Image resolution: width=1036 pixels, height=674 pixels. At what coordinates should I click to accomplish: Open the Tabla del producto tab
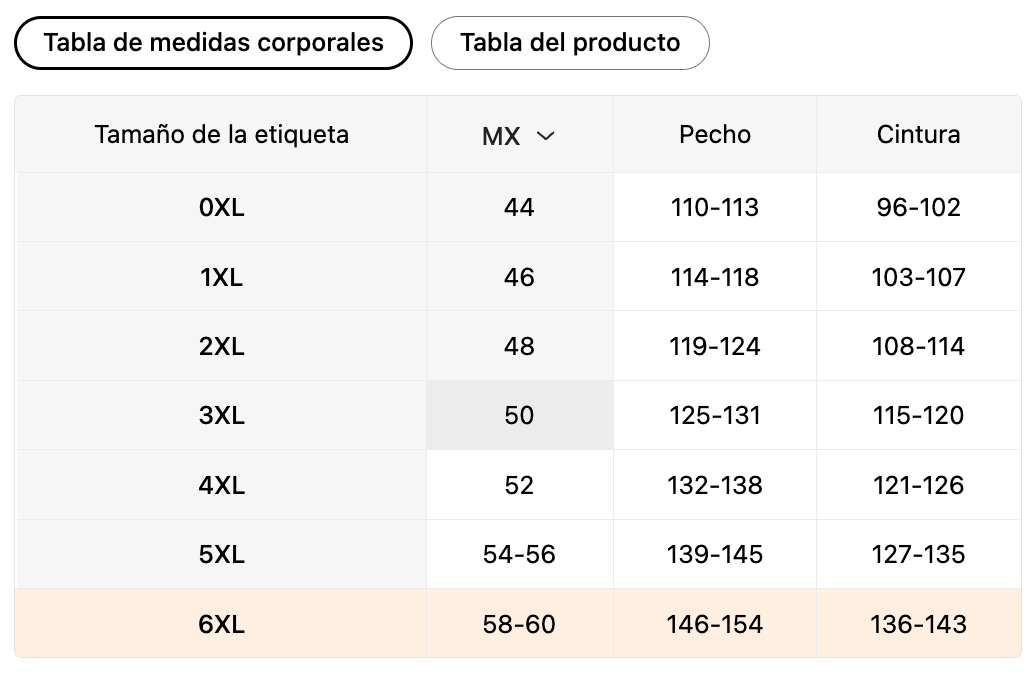click(570, 44)
